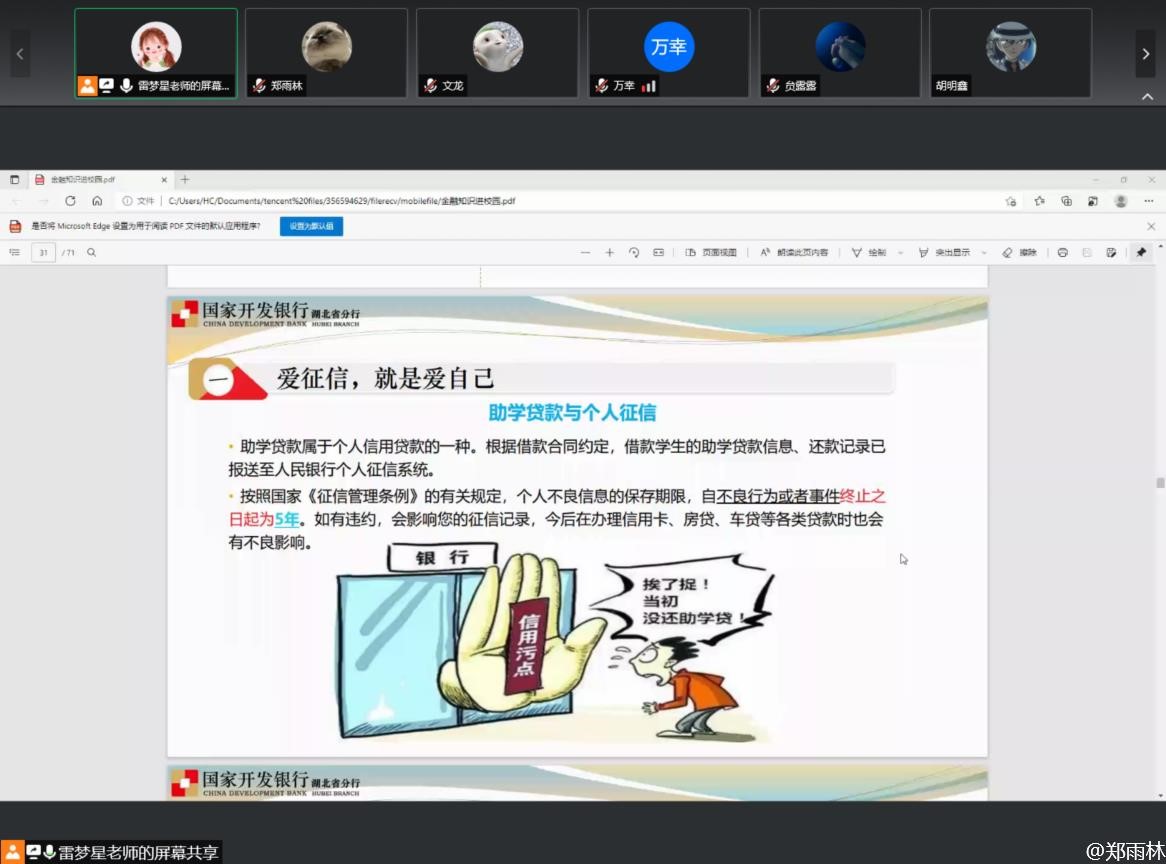Open the Page view (页面视图) menu
The image size is (1166, 864).
pyautogui.click(x=712, y=253)
